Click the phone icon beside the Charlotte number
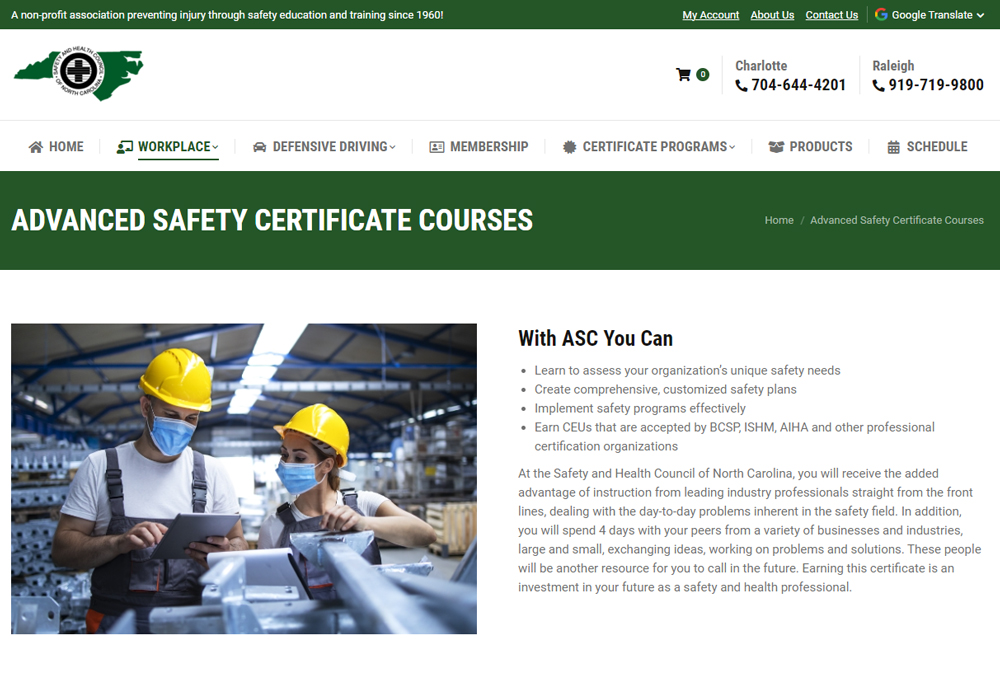The width and height of the screenshot is (1000, 680). (x=740, y=85)
